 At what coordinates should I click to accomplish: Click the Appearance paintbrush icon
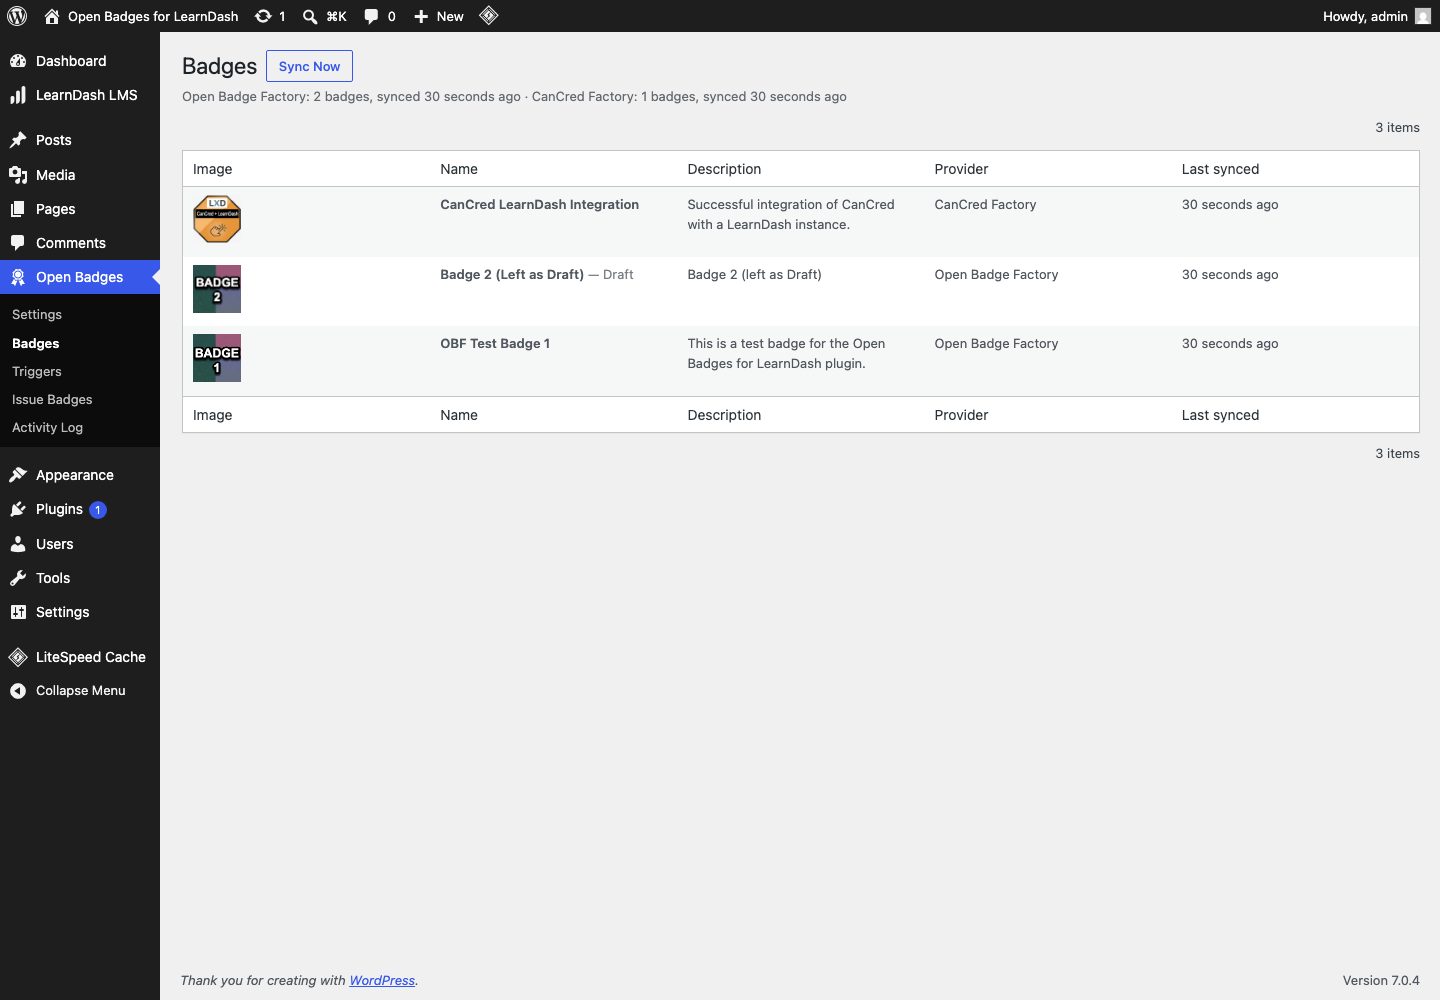tap(18, 475)
